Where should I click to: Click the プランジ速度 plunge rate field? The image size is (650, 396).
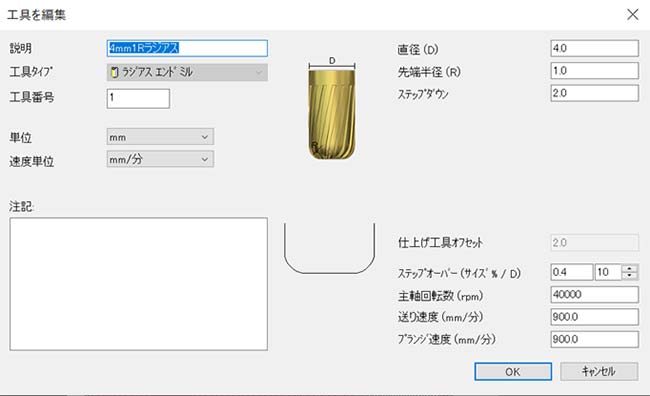[594, 339]
